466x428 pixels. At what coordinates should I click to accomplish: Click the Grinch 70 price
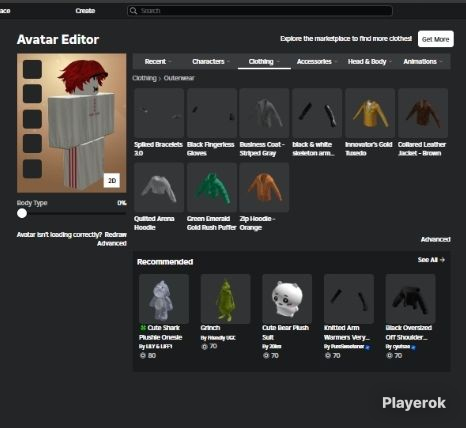209,347
